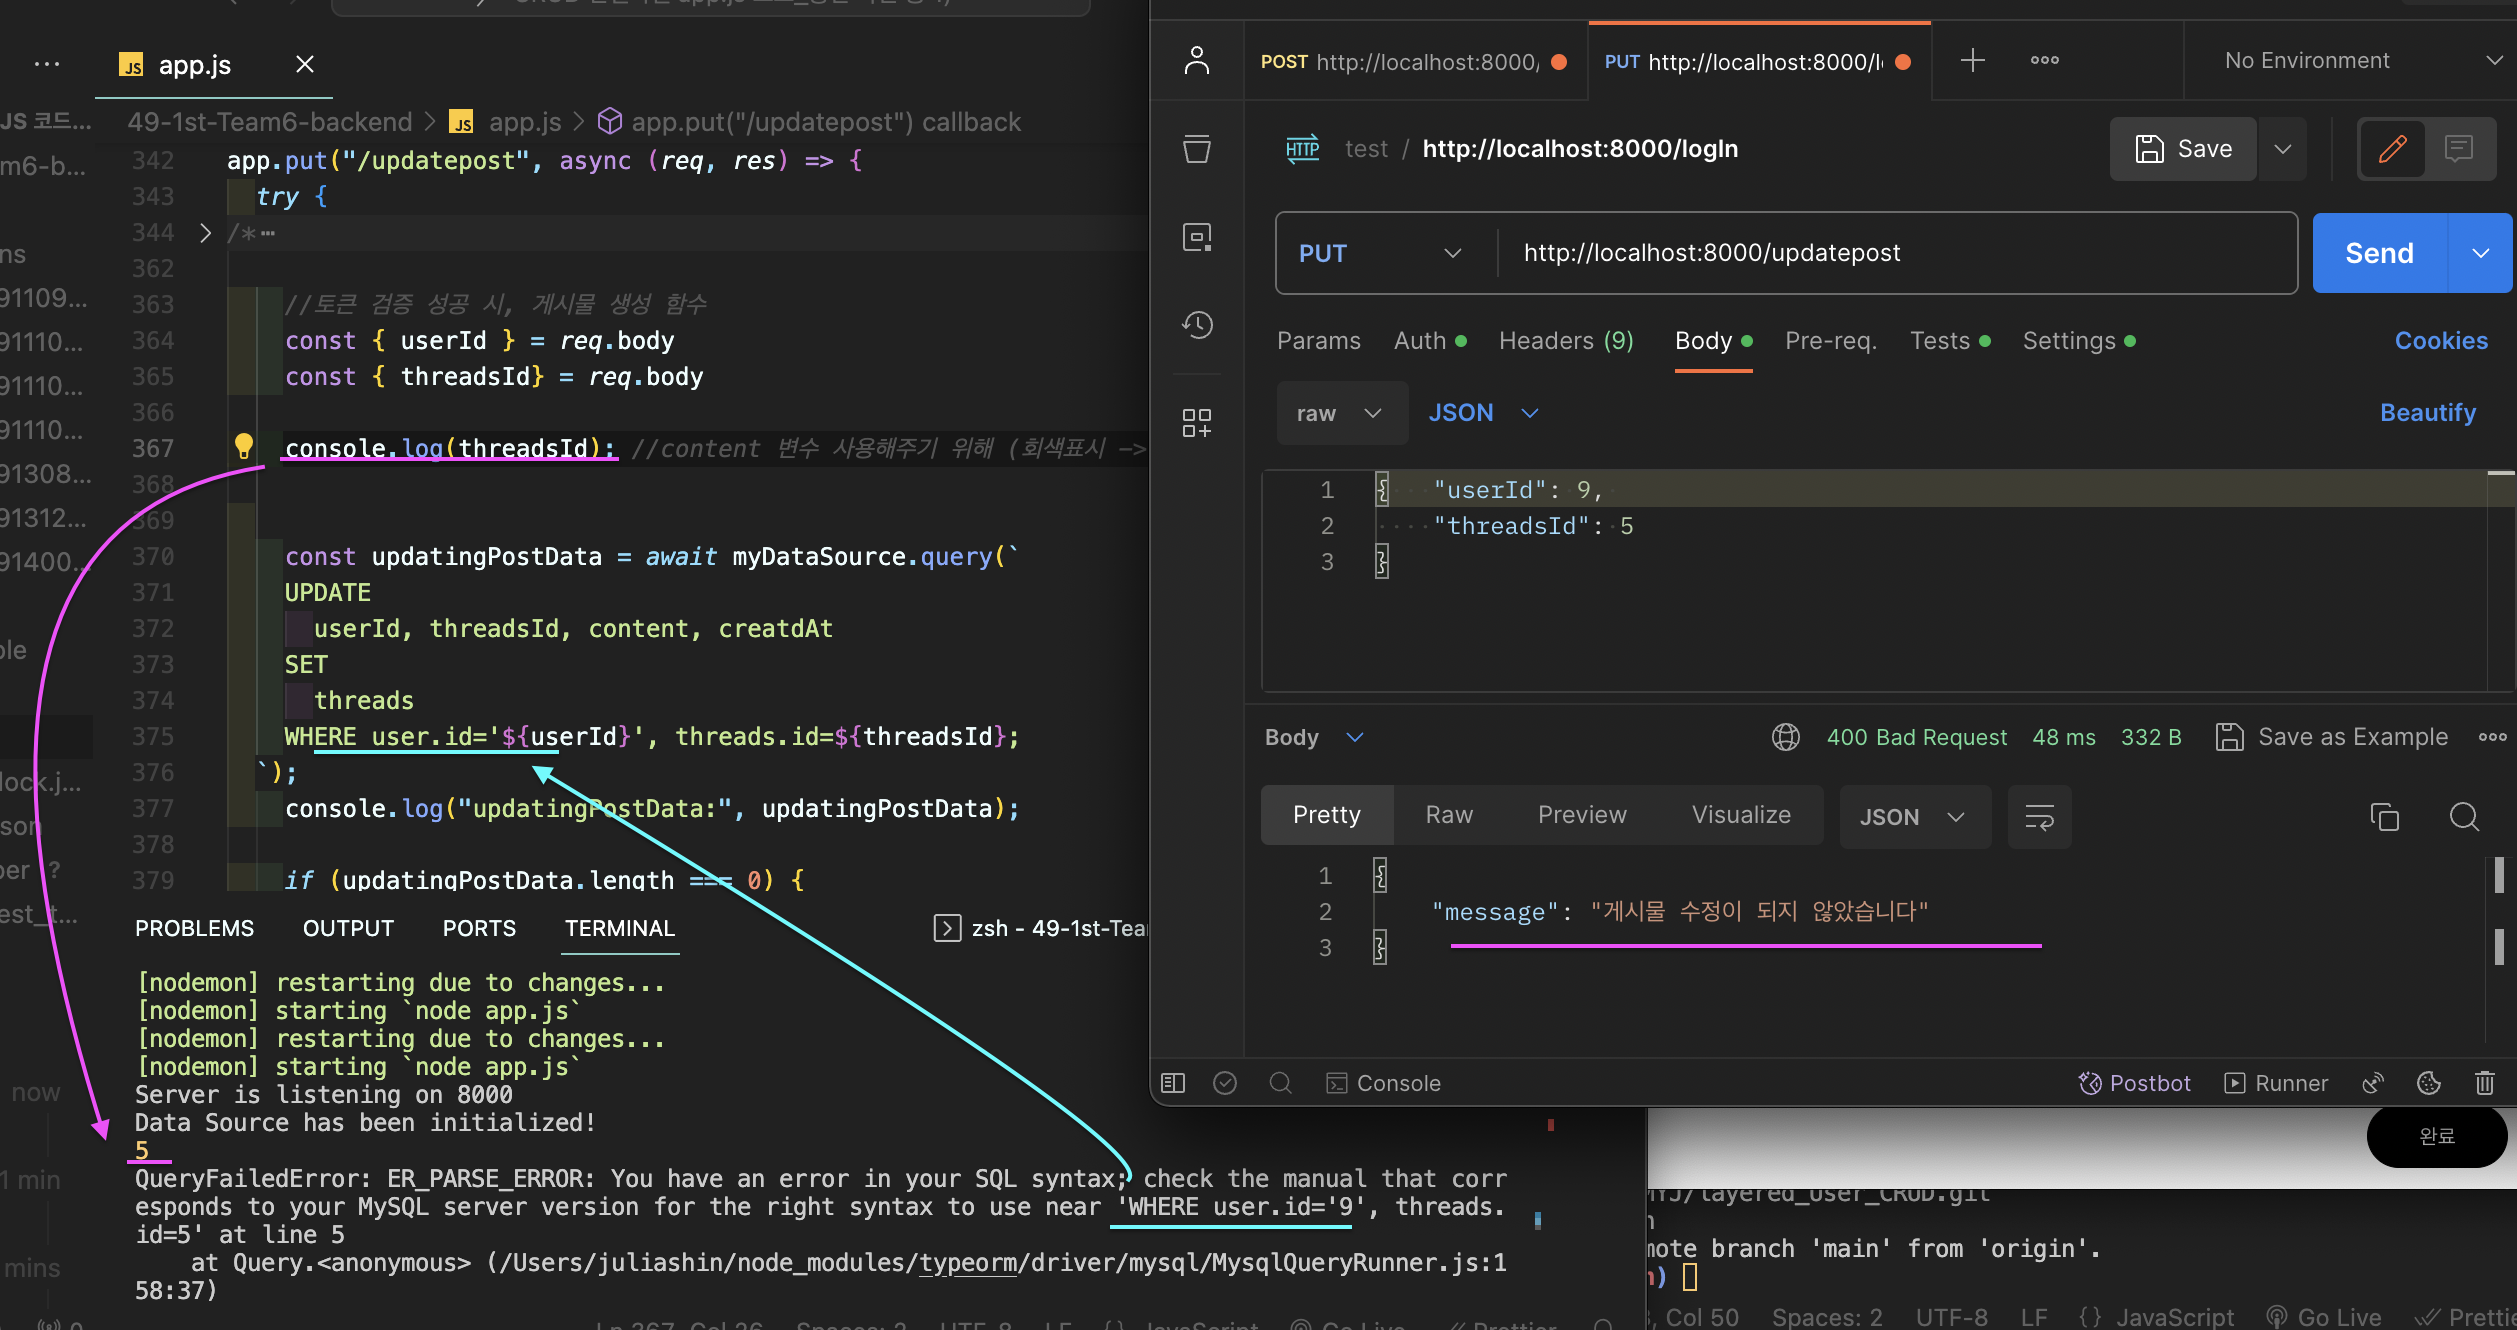This screenshot has height=1330, width=2517.
Task: Click the Beautify link
Action: point(2427,413)
